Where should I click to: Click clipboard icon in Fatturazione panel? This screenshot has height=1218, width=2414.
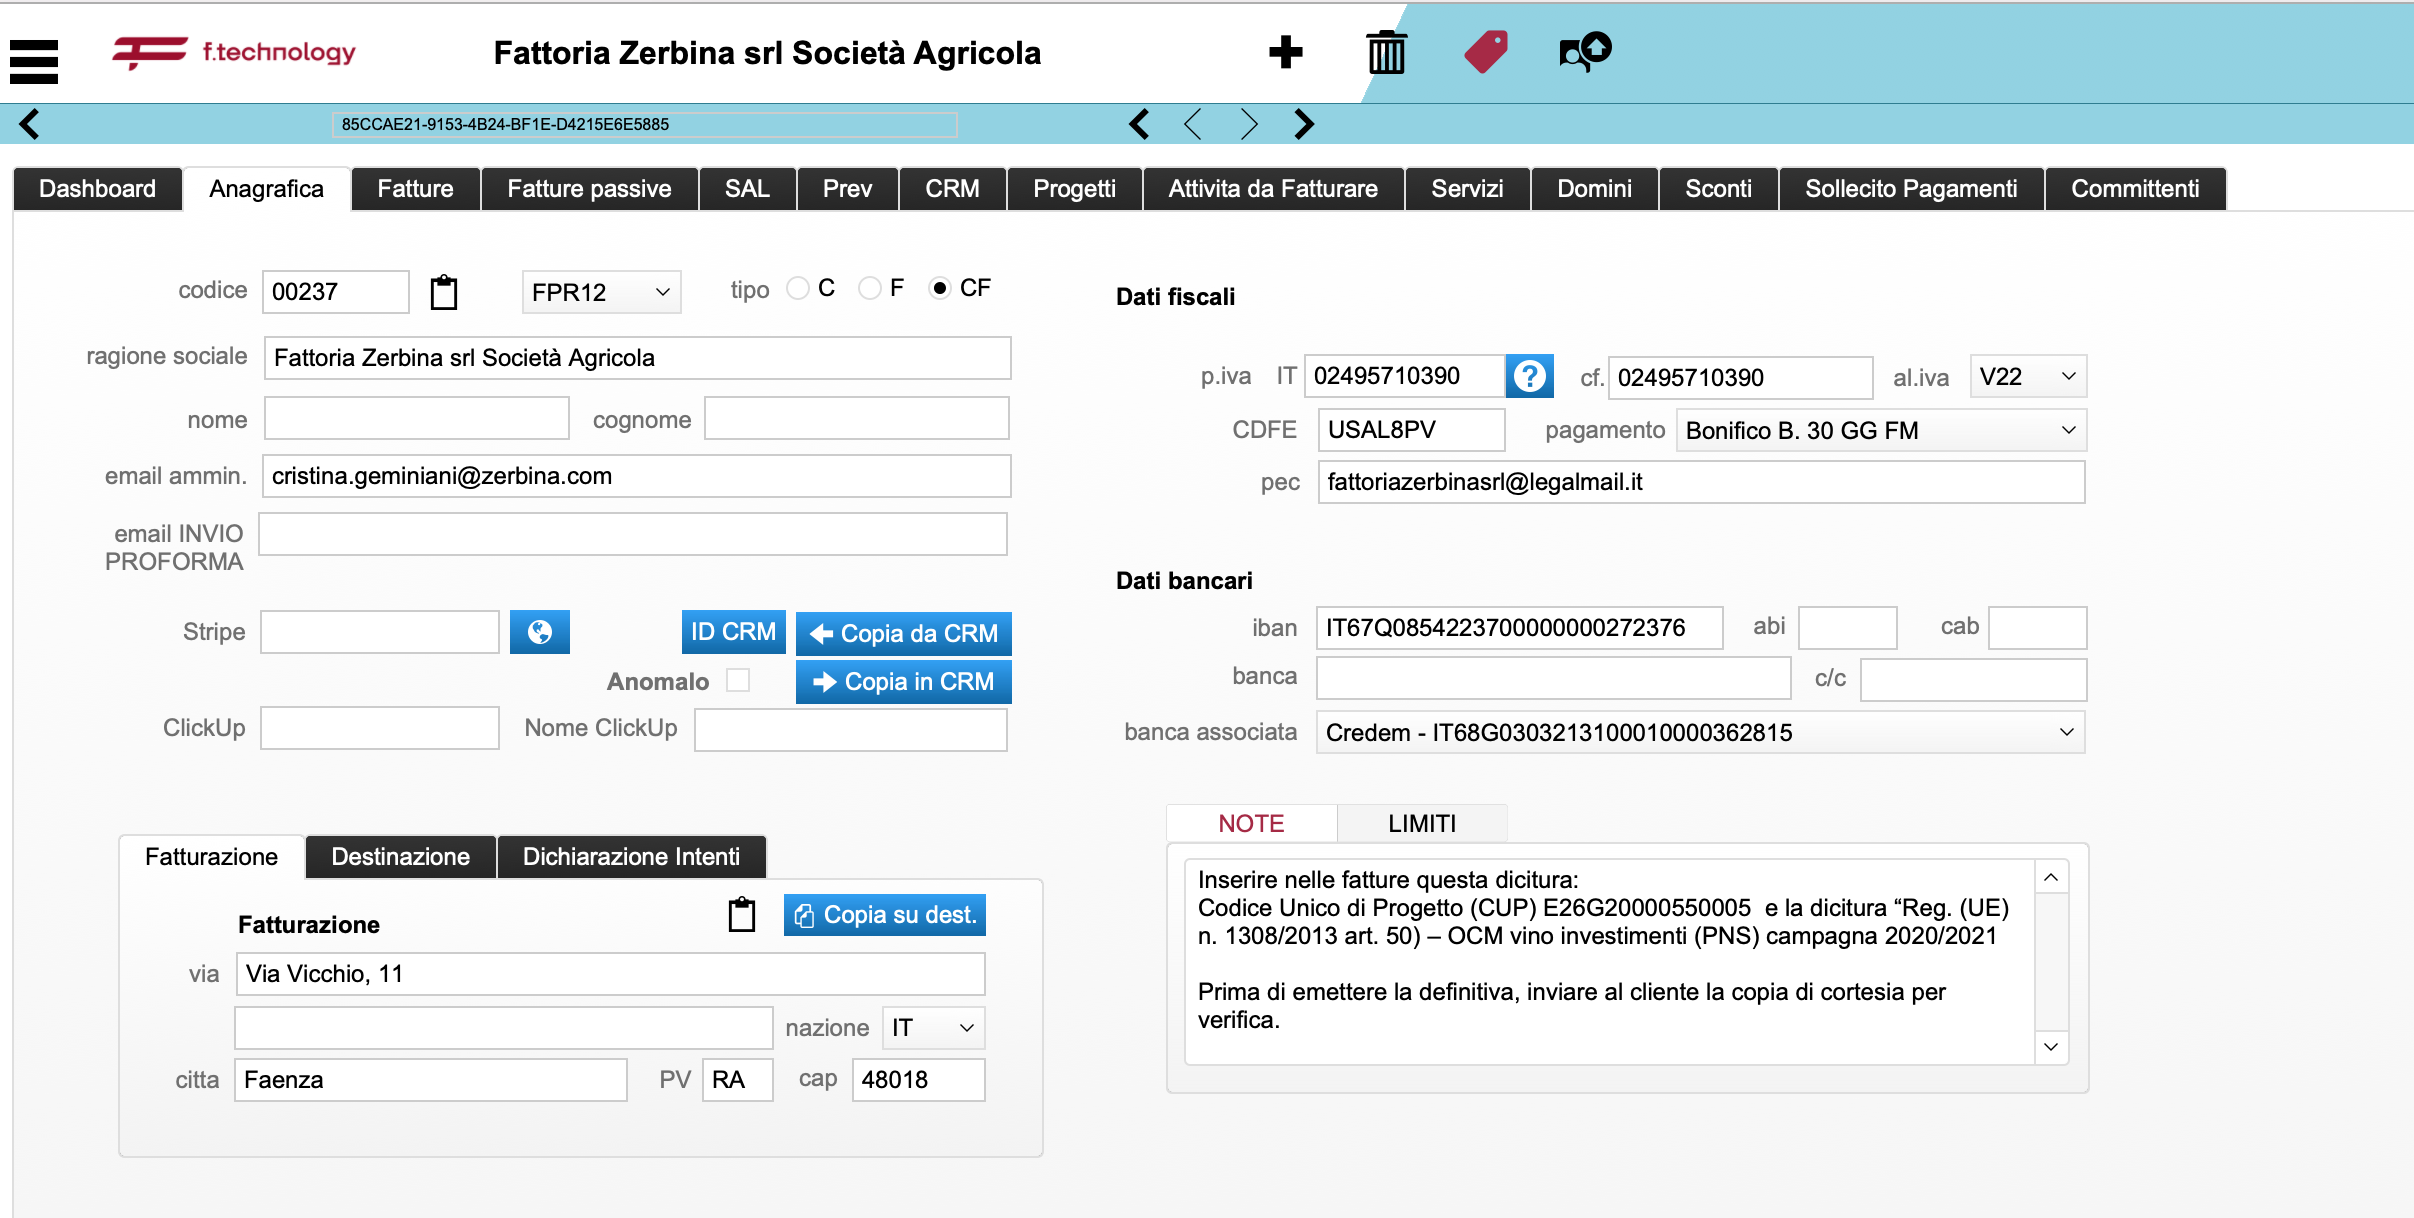[741, 915]
